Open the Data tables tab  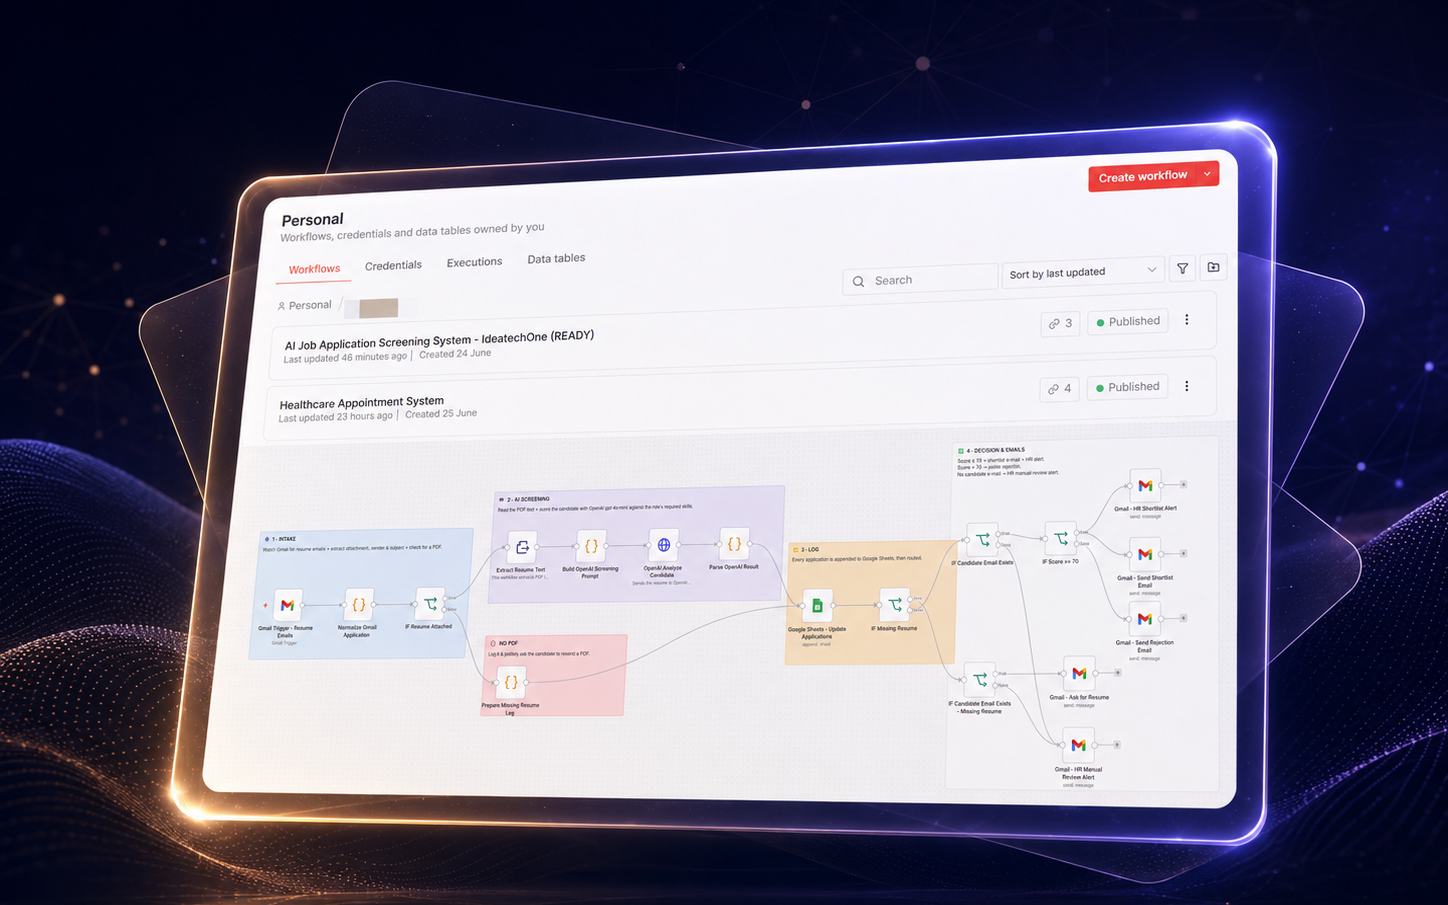556,258
